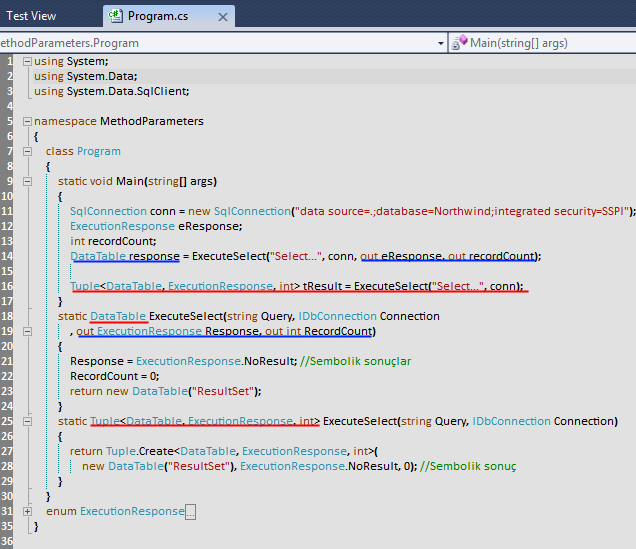The height and width of the screenshot is (549, 636).
Task: Close the Program.cs tab
Action: pyautogui.click(x=223, y=16)
